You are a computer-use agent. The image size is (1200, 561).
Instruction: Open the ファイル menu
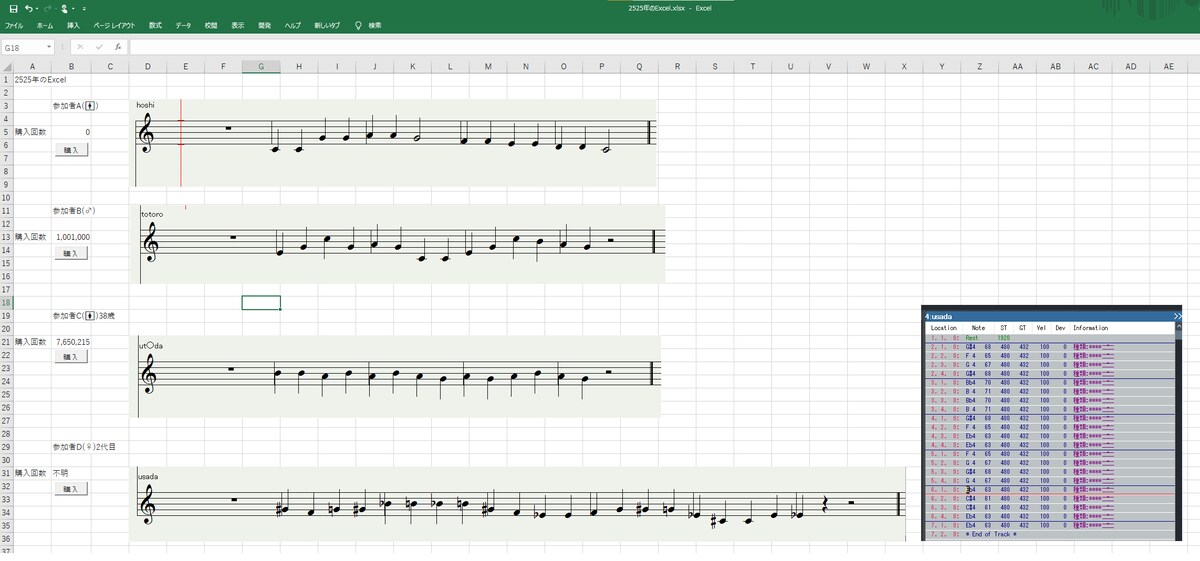(14, 24)
